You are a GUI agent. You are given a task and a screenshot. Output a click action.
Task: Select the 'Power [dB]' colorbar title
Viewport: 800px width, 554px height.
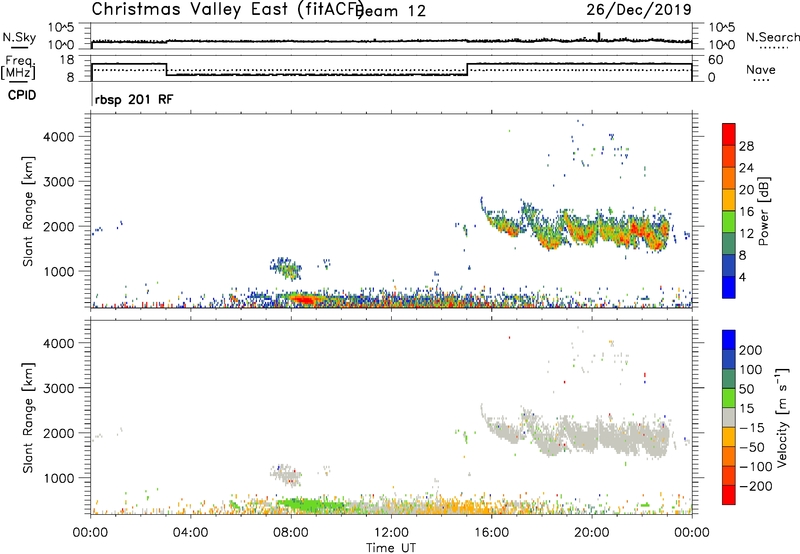764,211
